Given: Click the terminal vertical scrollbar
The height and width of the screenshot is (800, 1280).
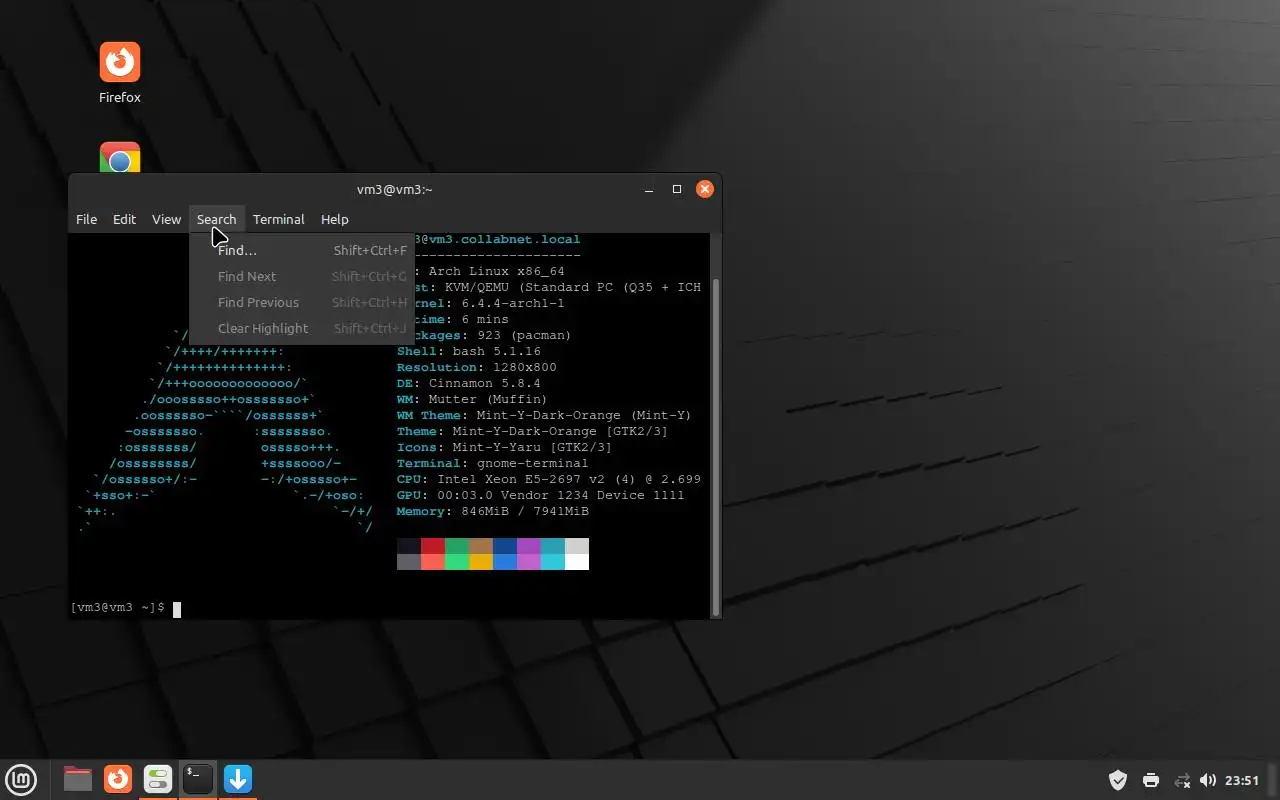Looking at the screenshot, I should tap(715, 447).
